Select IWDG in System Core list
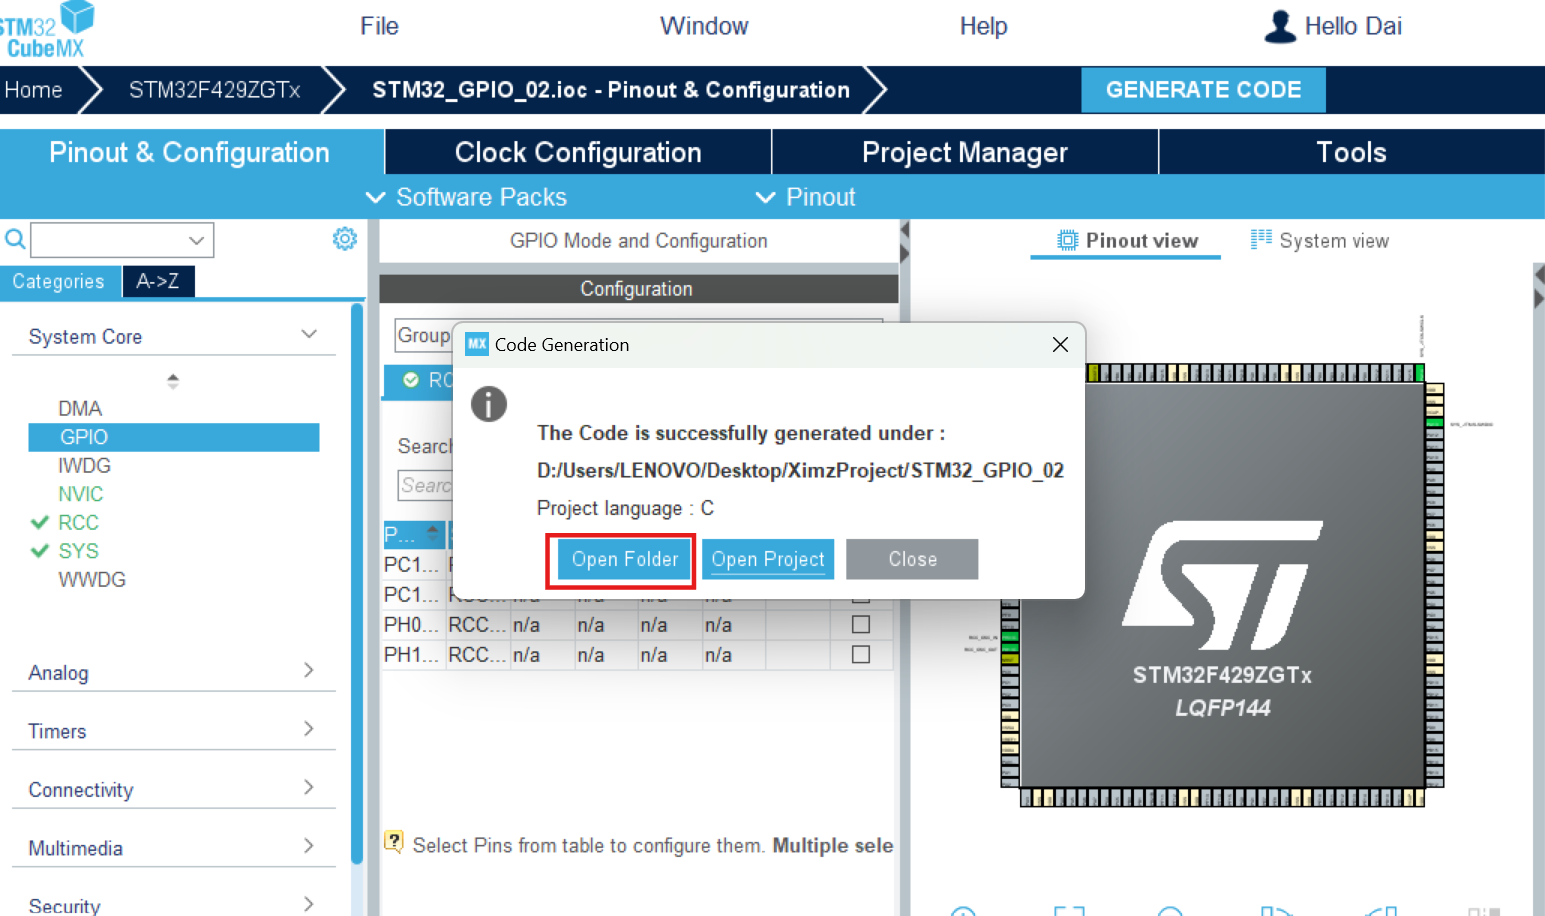 pos(84,465)
